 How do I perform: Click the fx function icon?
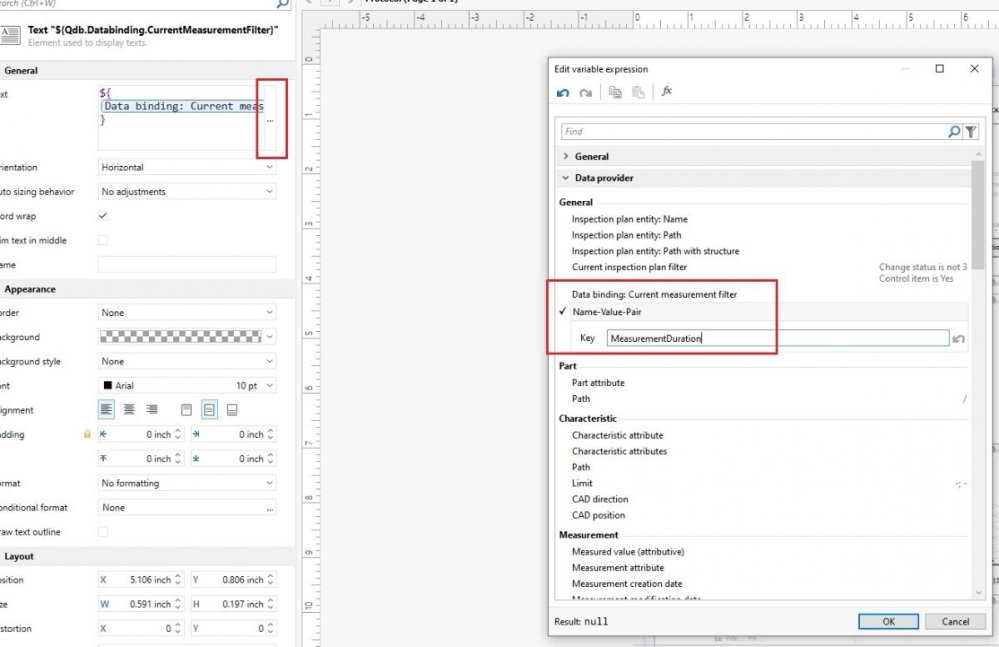click(667, 92)
